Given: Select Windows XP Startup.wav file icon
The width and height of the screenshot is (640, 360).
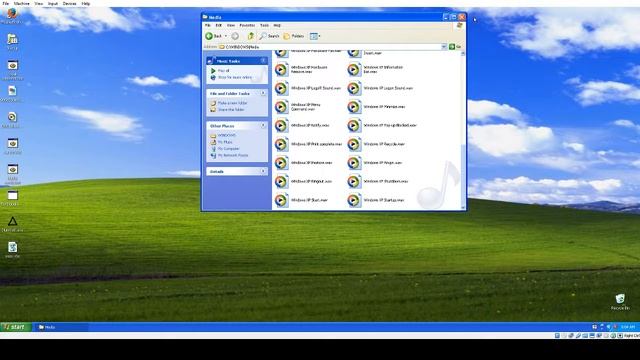Looking at the screenshot, I should click(x=354, y=200).
